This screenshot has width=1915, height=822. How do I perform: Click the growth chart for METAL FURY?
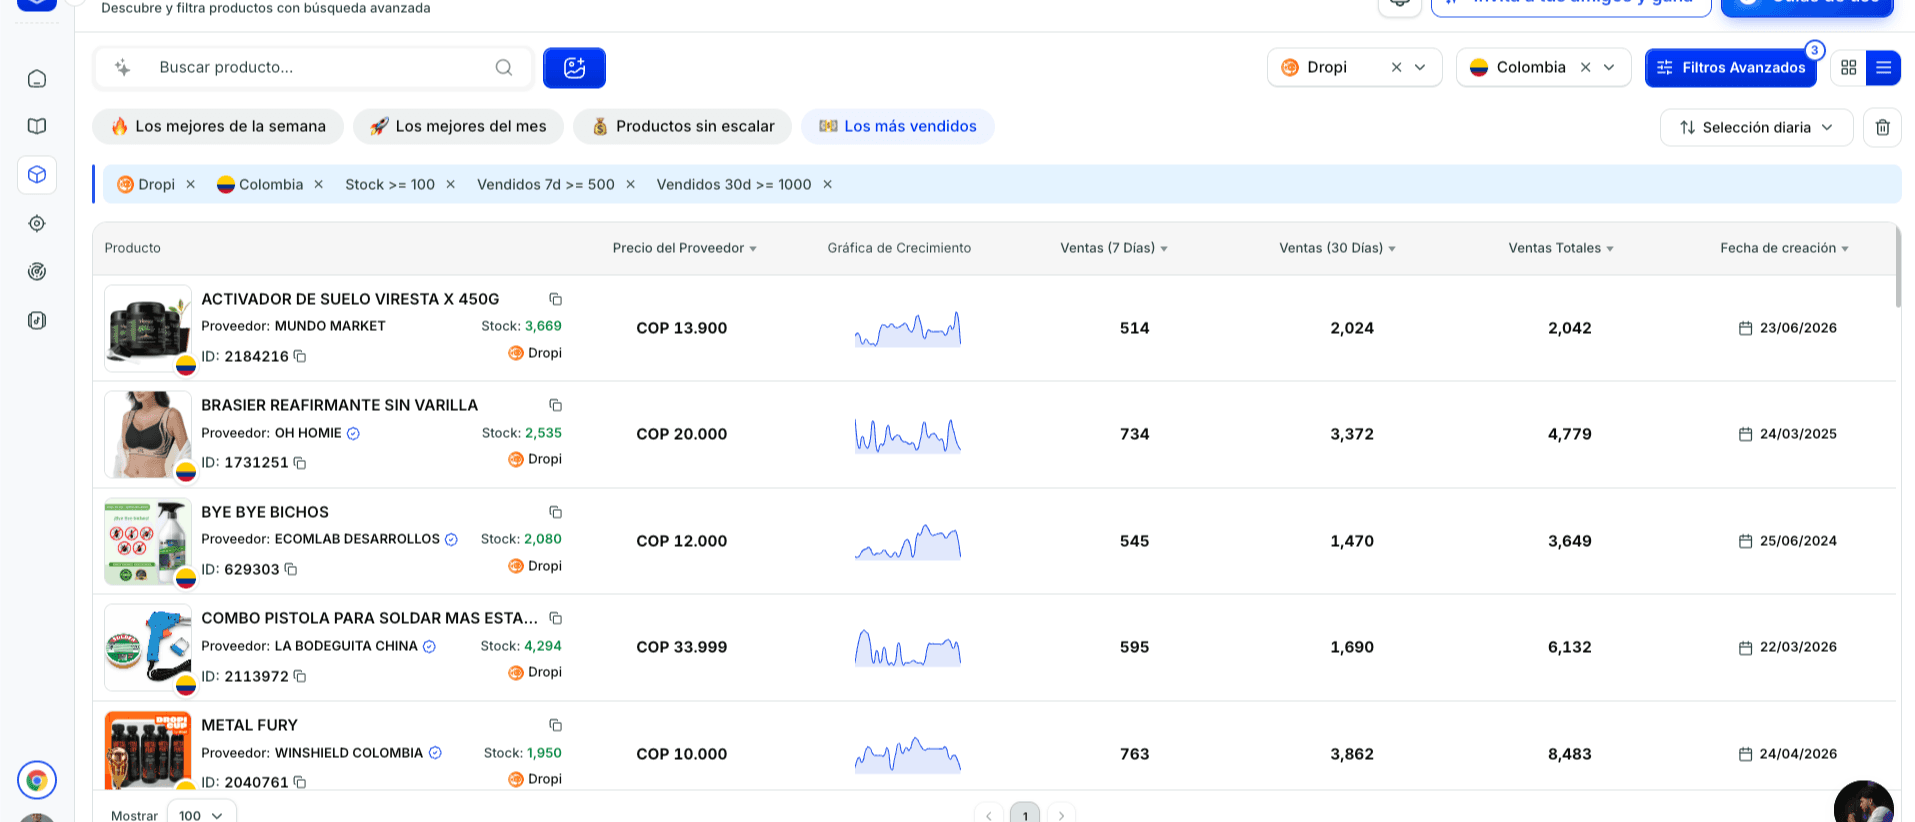(908, 754)
